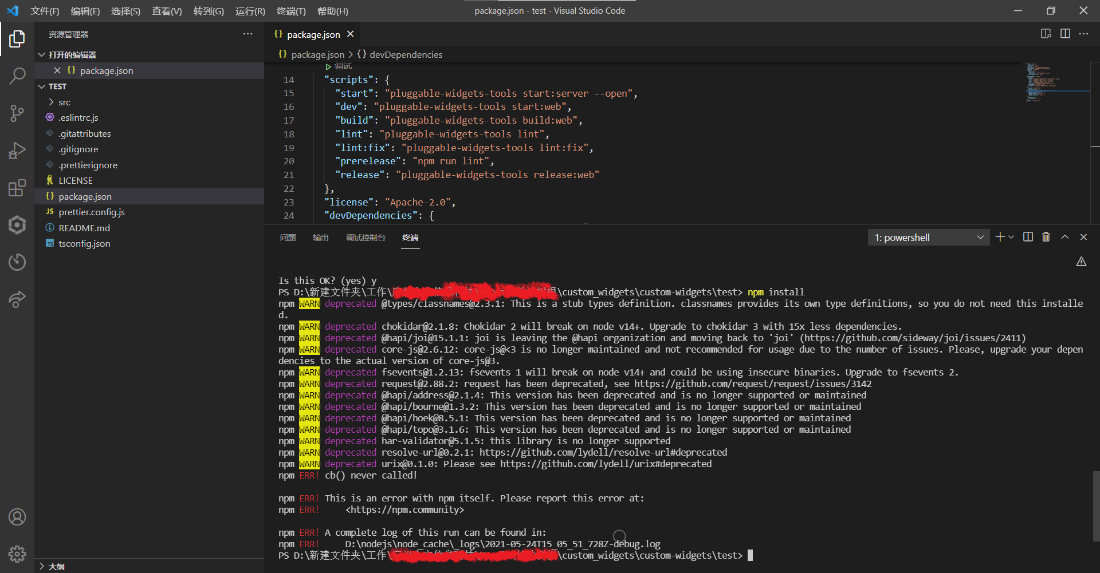Select the package.json editor tab
Image resolution: width=1100 pixels, height=573 pixels.
(x=313, y=34)
